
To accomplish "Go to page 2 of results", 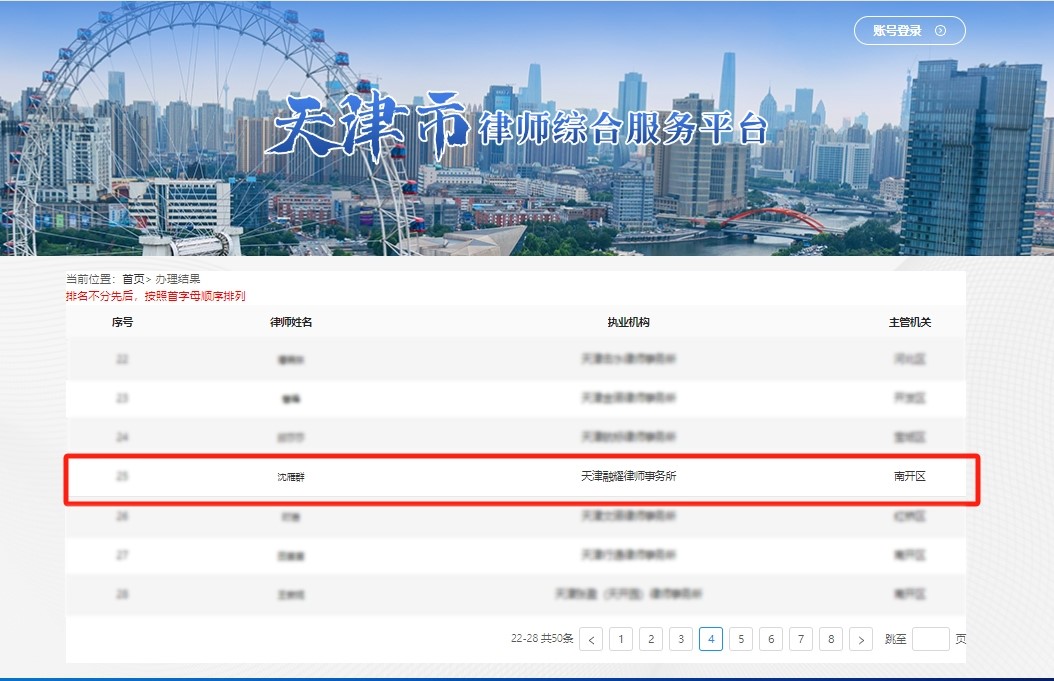I will click(652, 638).
